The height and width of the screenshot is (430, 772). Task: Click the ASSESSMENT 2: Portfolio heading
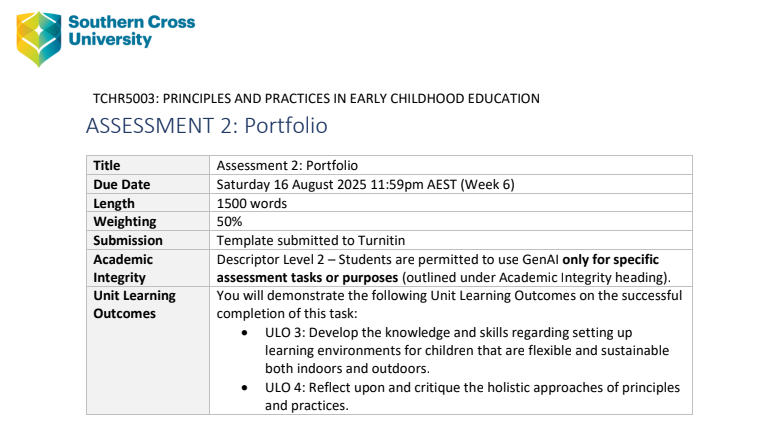207,127
